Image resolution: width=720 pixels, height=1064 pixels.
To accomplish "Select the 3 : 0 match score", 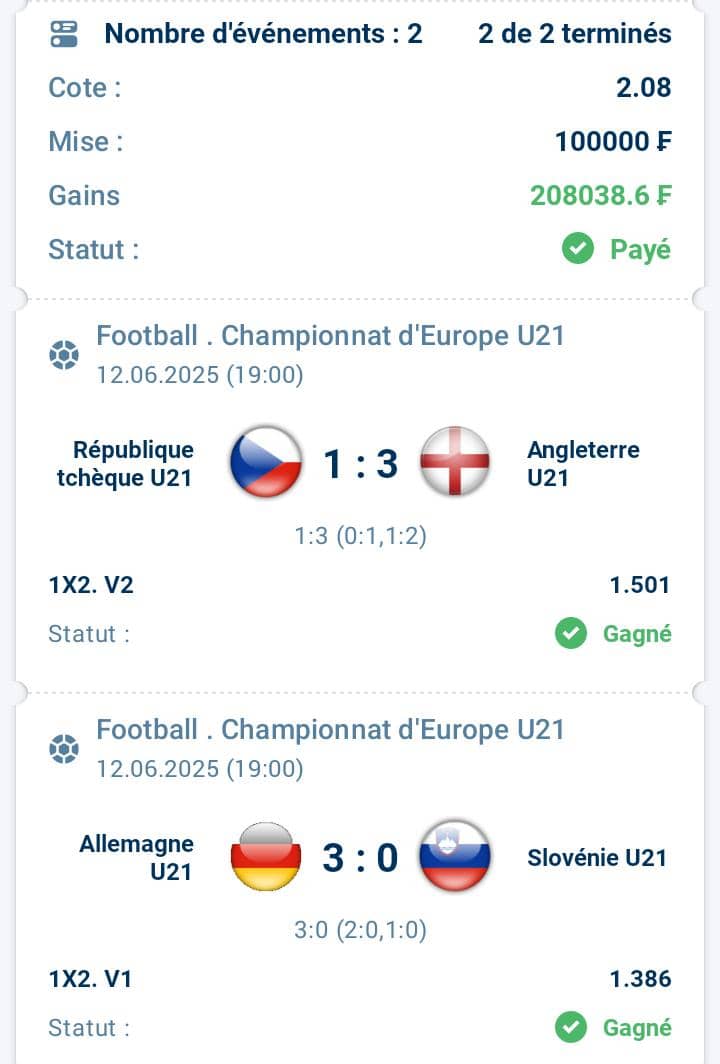I will [x=360, y=858].
